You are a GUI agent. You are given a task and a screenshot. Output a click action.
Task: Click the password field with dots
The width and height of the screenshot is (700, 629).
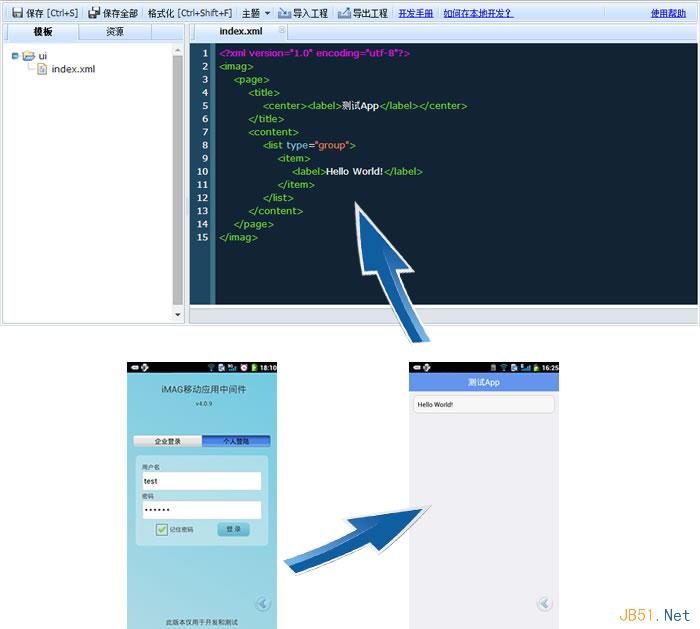(202, 510)
